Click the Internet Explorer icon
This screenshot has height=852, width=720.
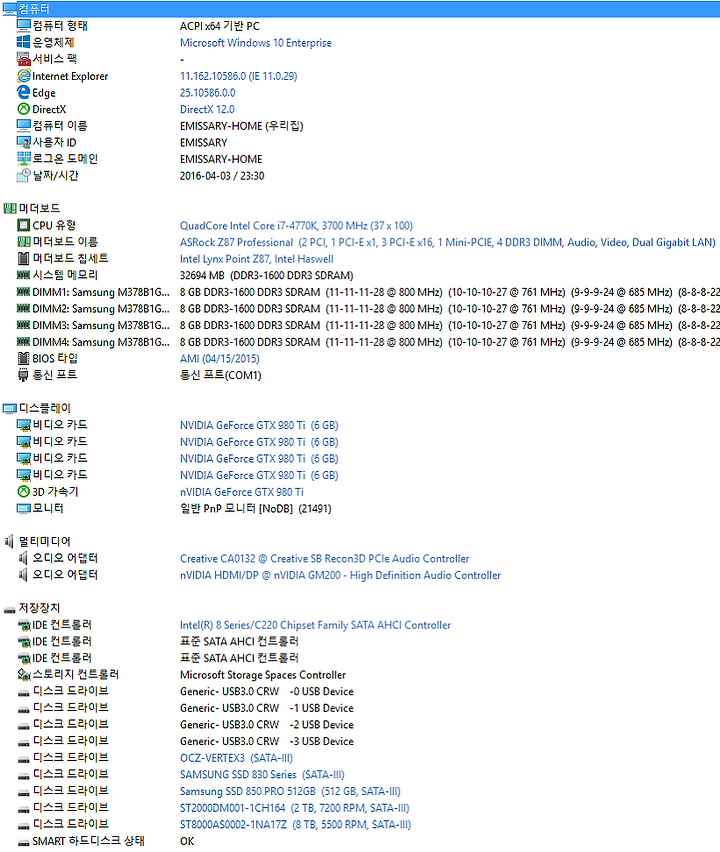click(x=23, y=76)
